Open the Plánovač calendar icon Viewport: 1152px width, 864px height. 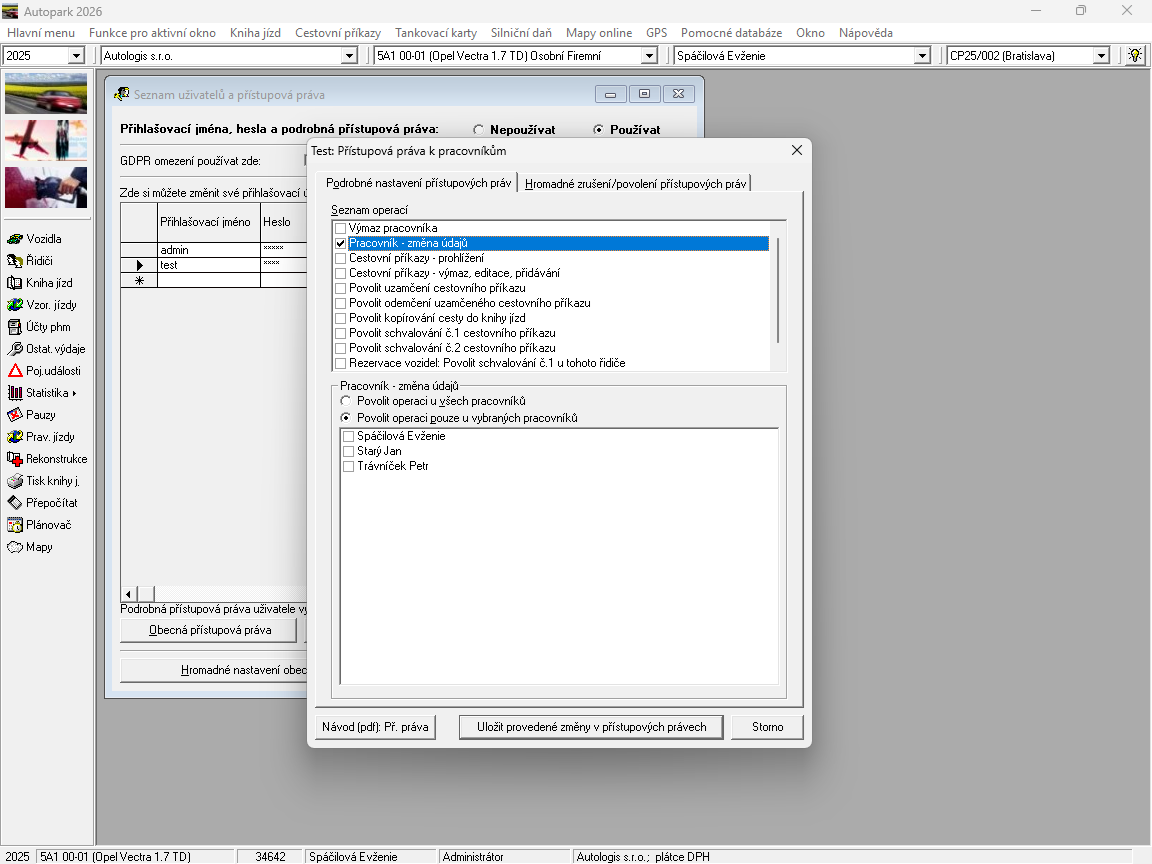click(15, 525)
